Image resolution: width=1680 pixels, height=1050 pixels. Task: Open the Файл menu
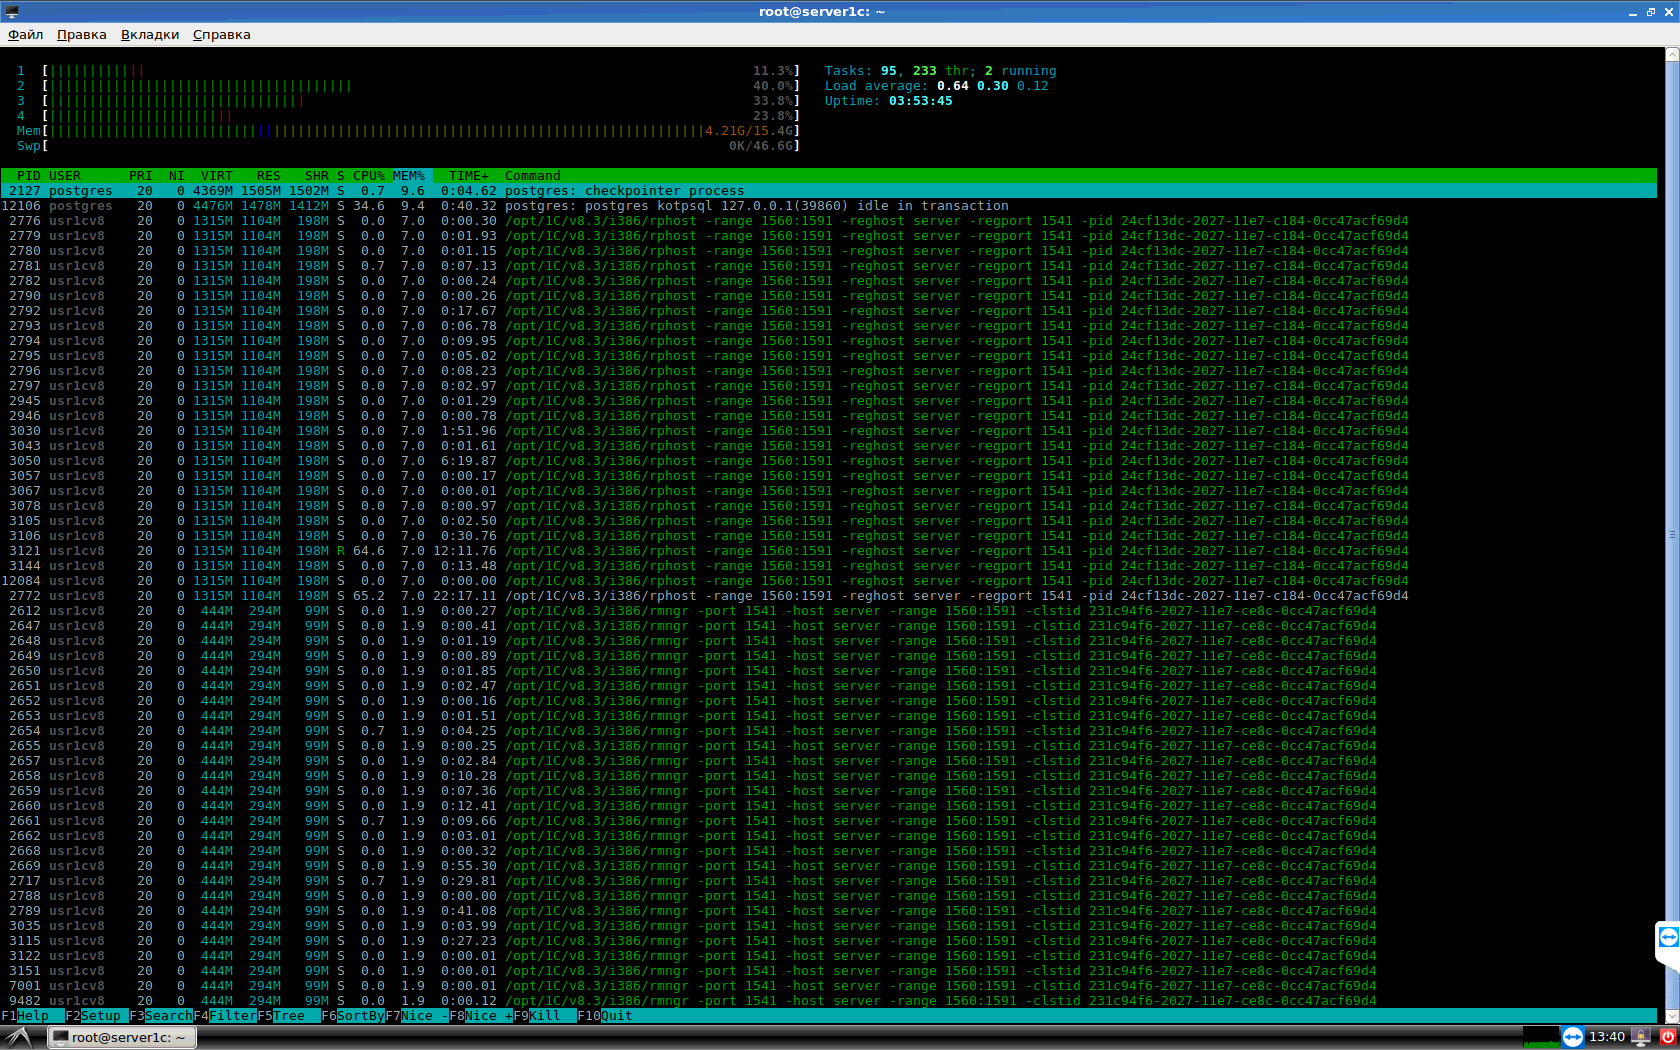[x=25, y=34]
